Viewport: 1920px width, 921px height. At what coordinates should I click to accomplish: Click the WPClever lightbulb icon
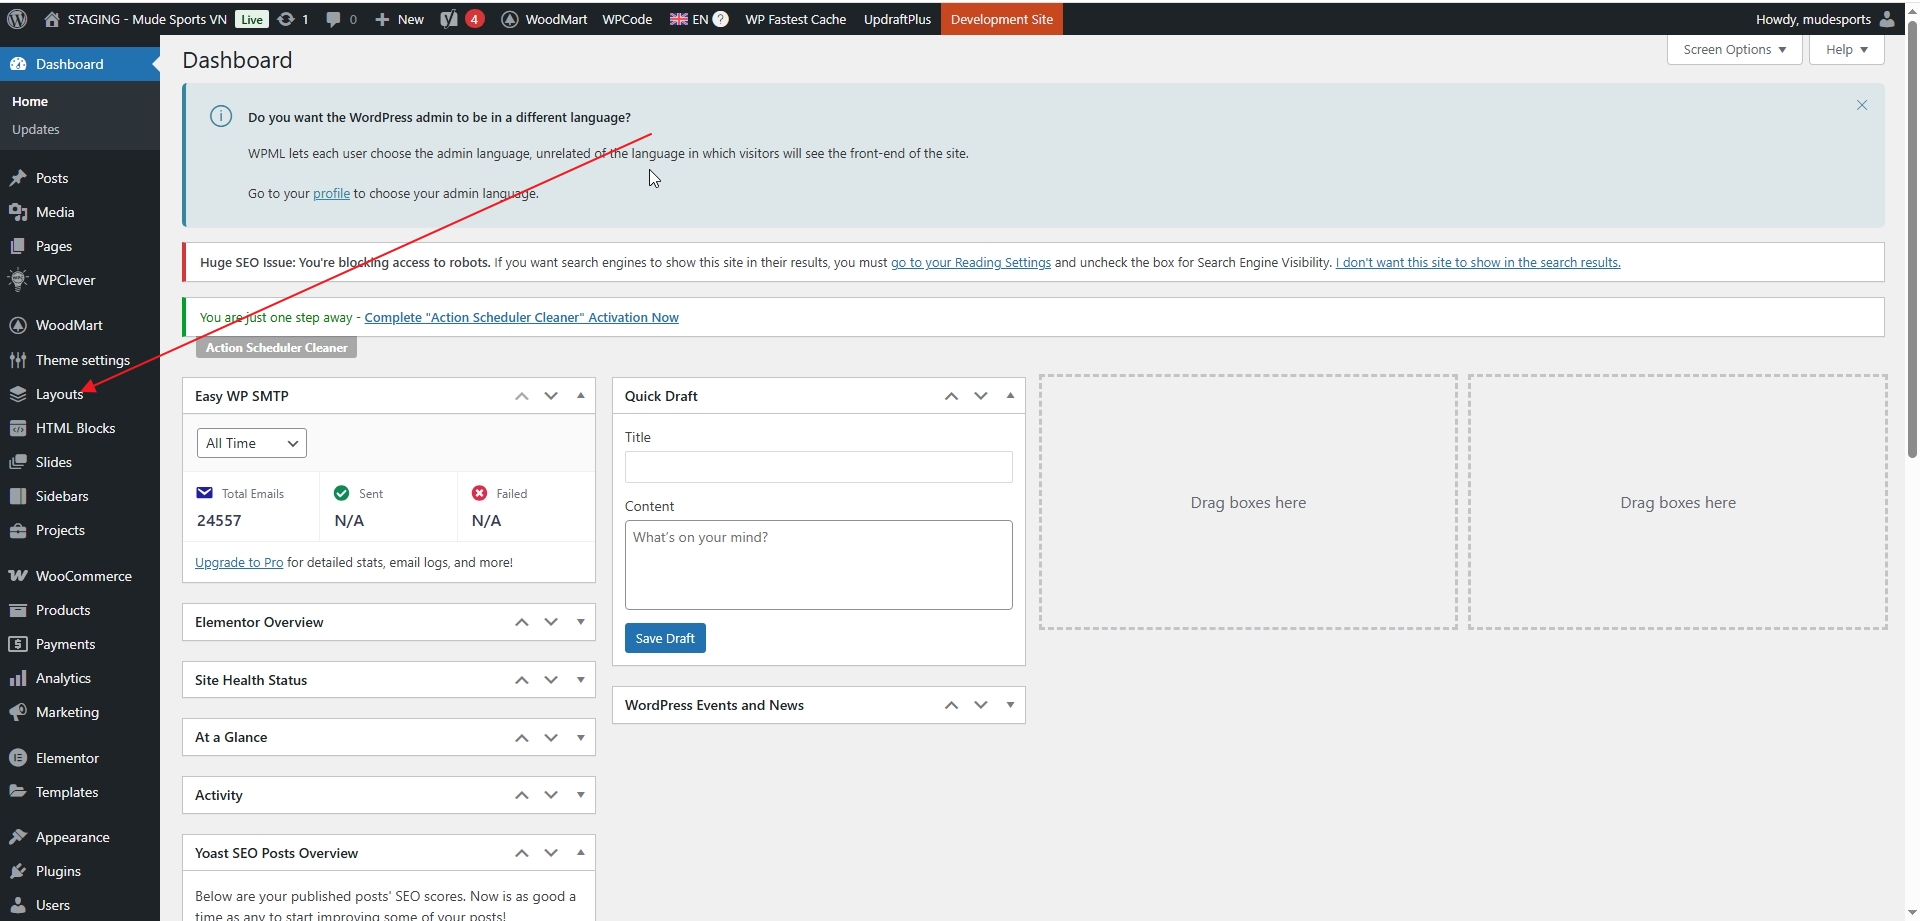17,280
